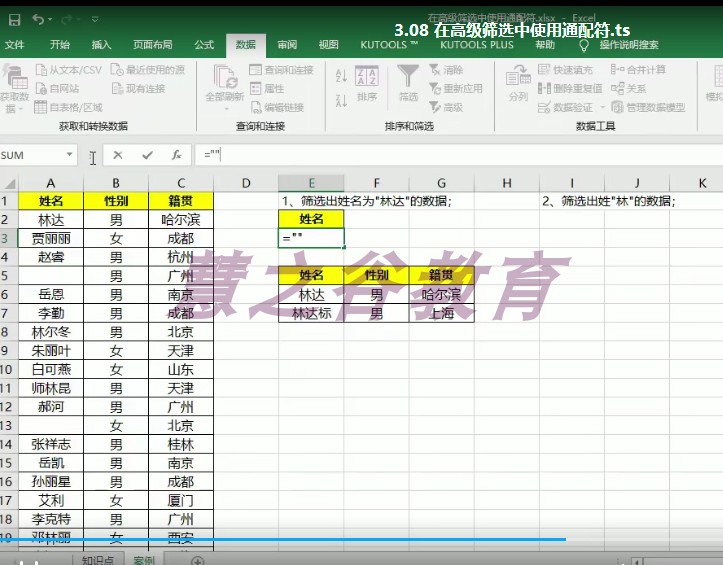
Task: Click 编辑链接 icon
Action: pos(256,107)
